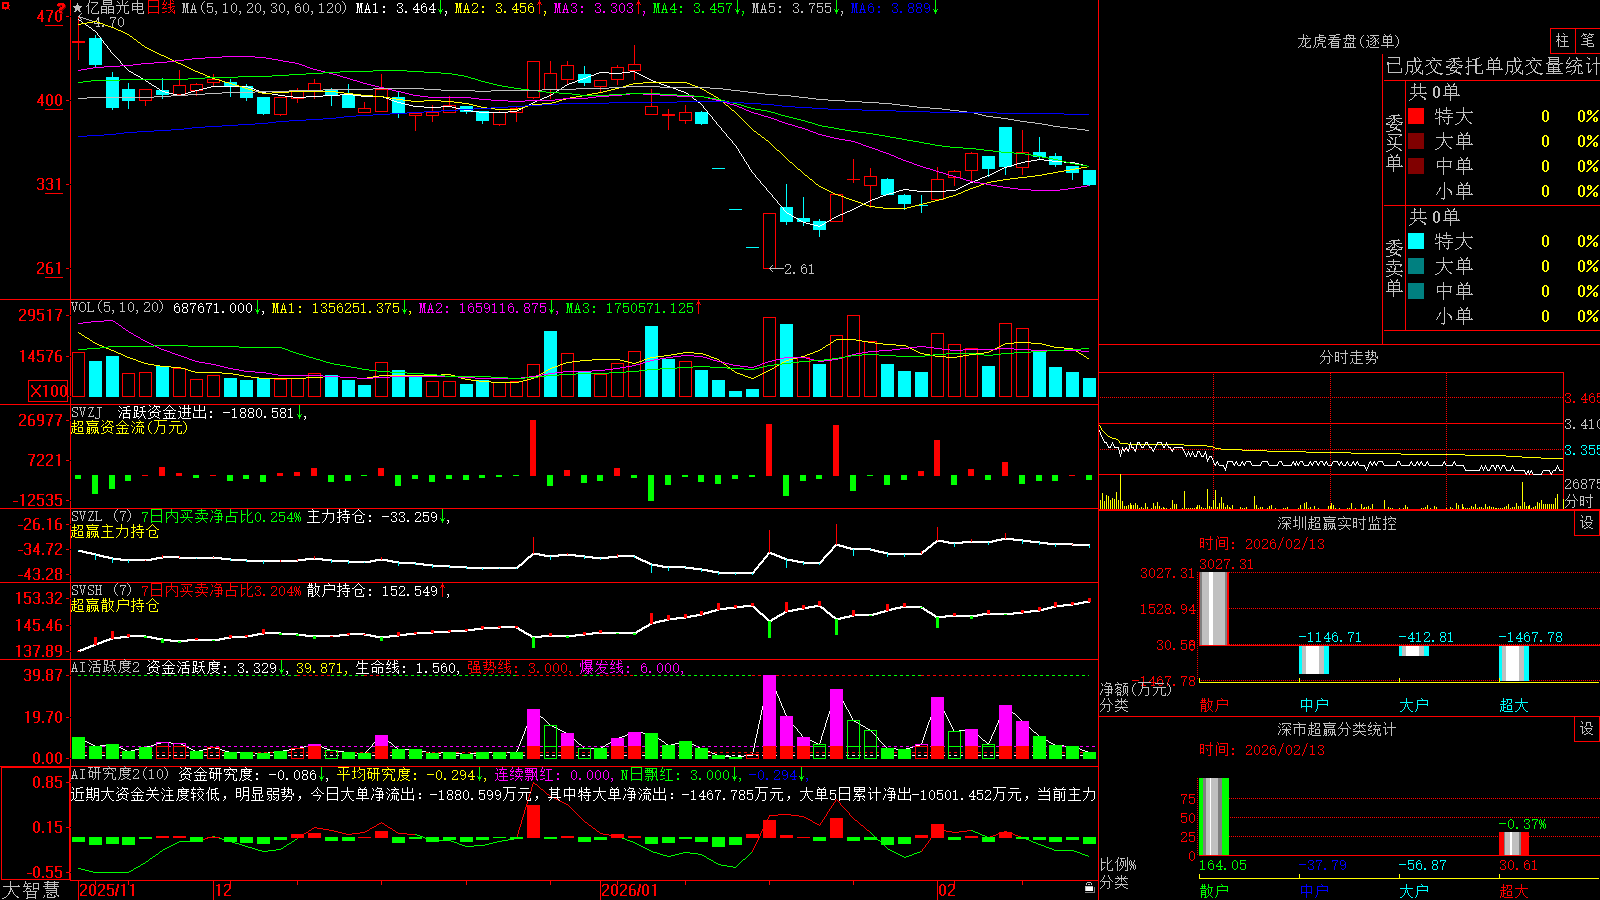This screenshot has height=900, width=1600.
Task: Click the red 特大 buy-order color swatch
Action: pyautogui.click(x=1416, y=116)
